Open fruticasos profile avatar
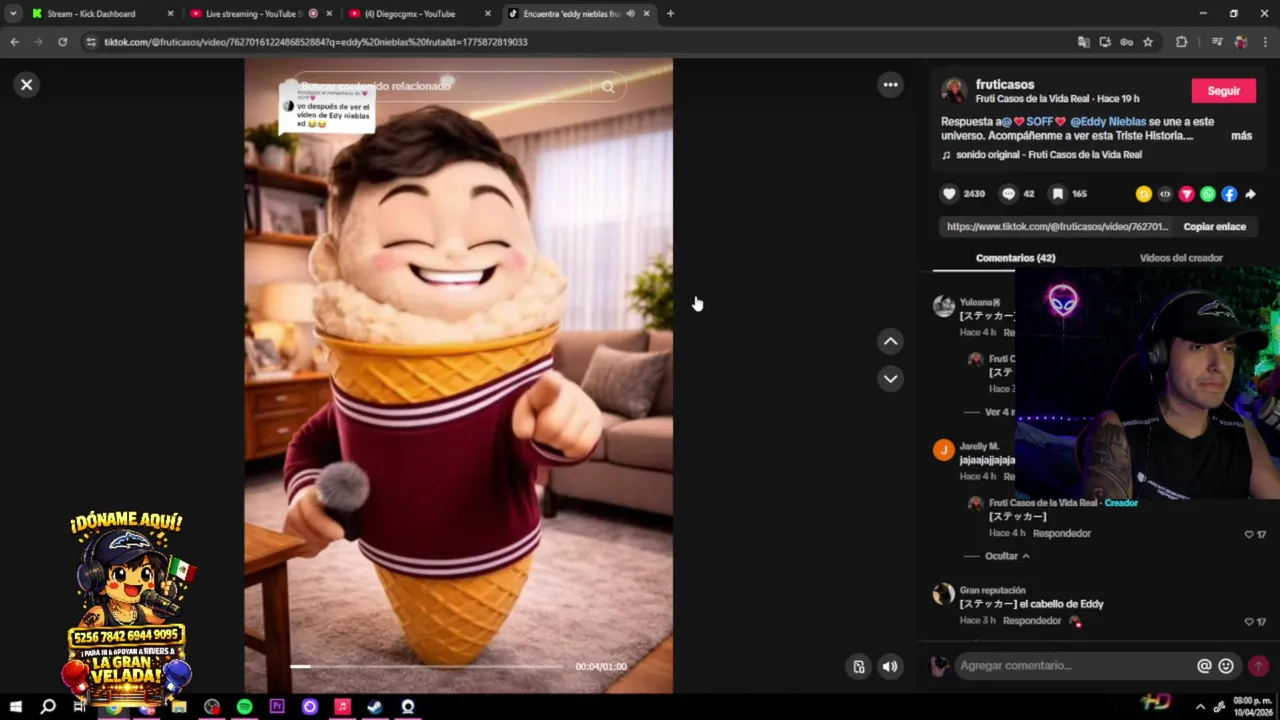The width and height of the screenshot is (1280, 720). 954,91
